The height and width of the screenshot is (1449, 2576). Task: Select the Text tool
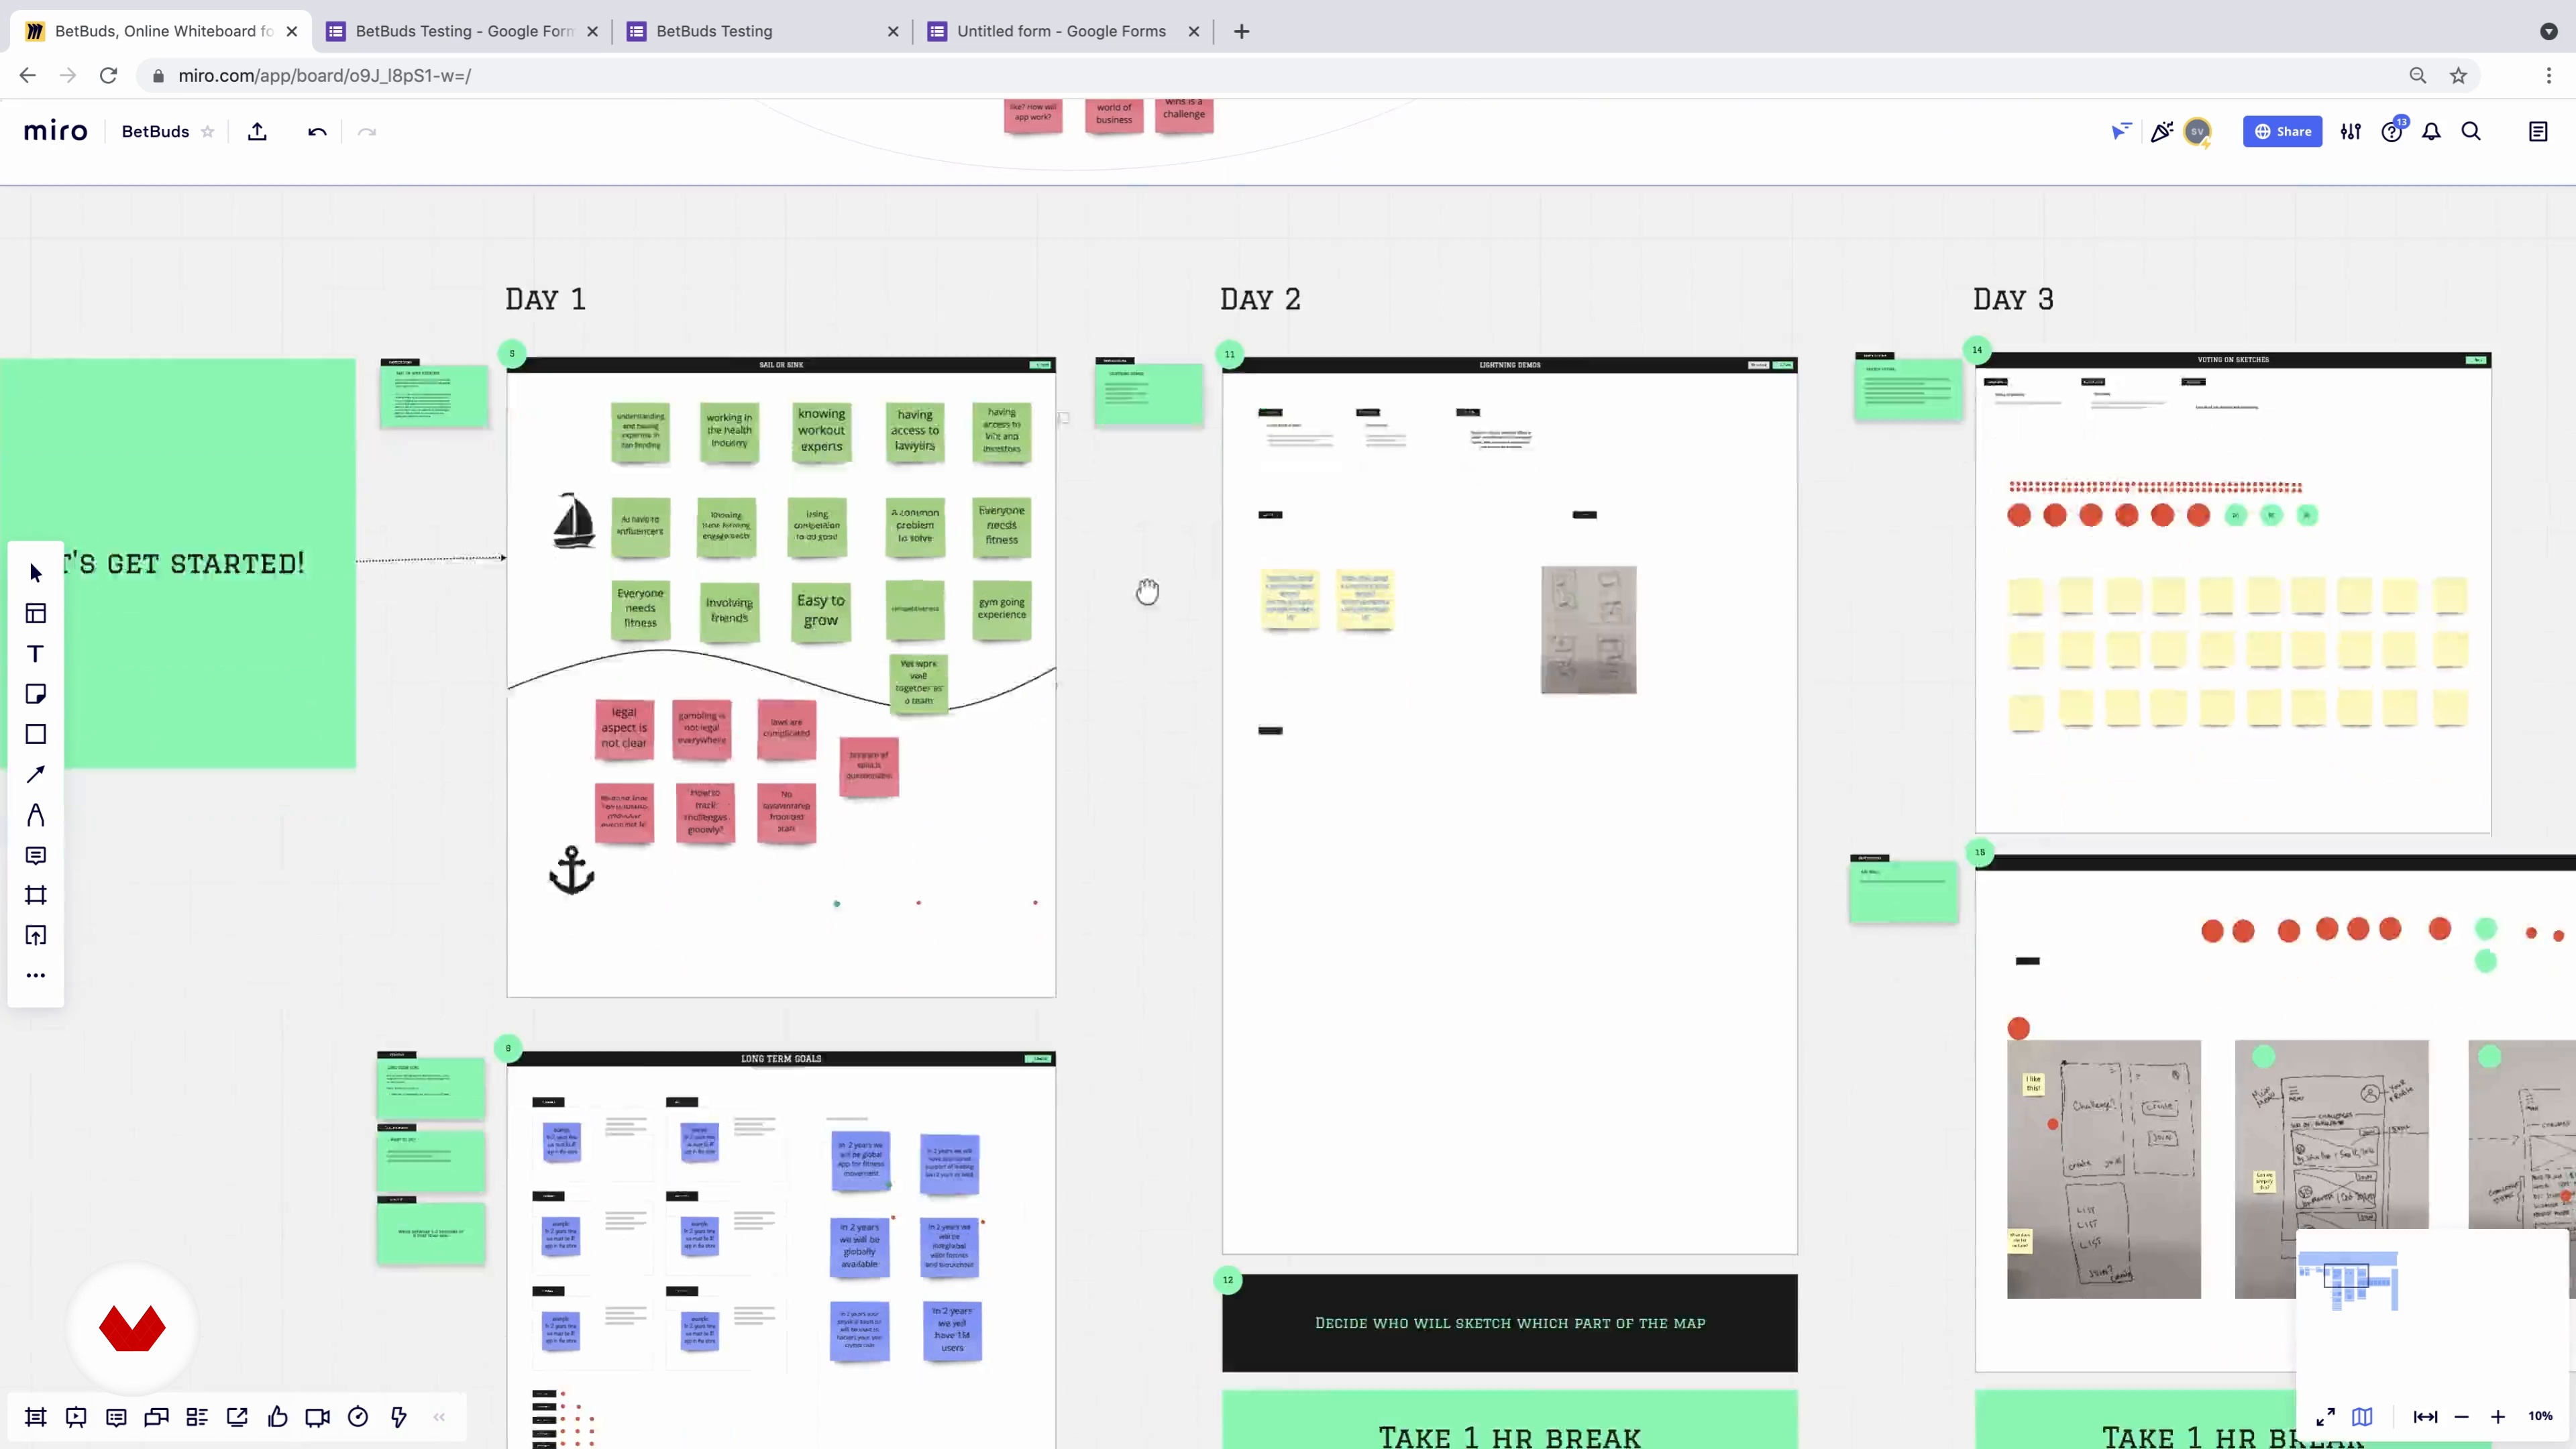36,654
